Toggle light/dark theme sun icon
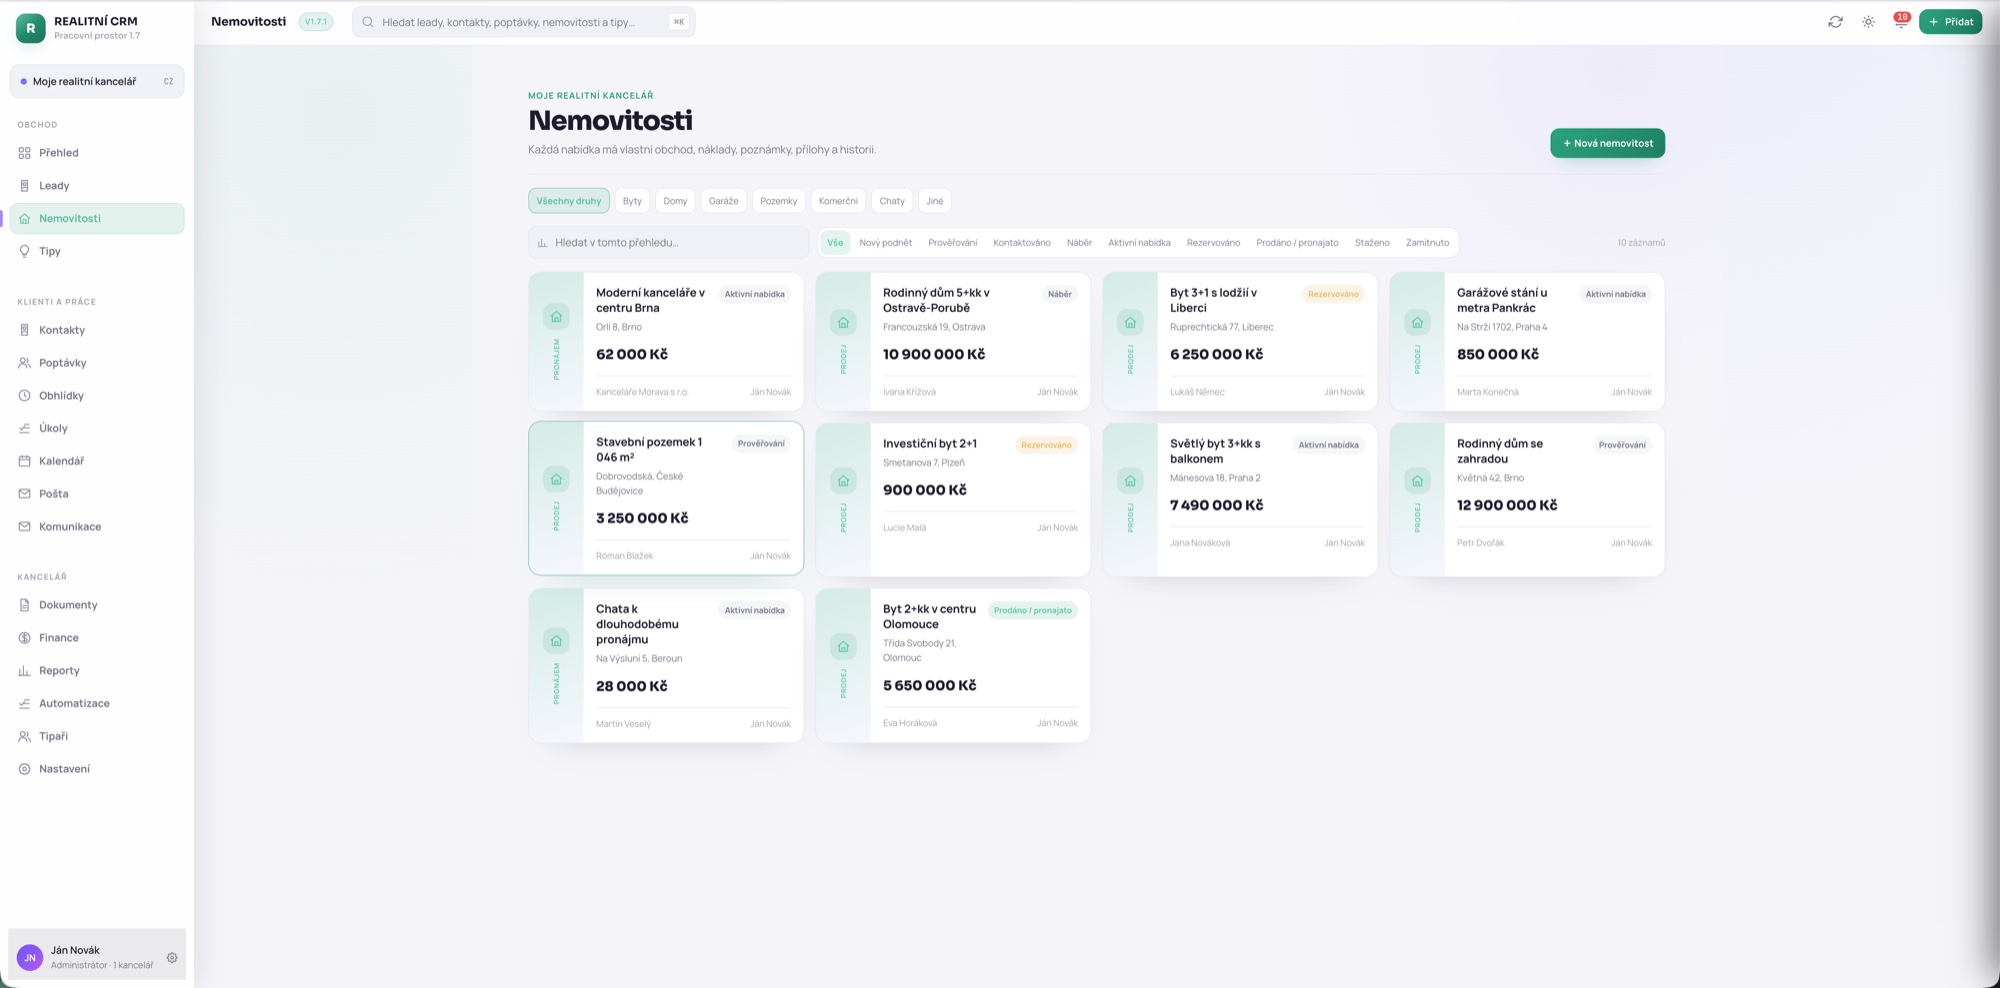The image size is (2000, 988). tap(1868, 22)
